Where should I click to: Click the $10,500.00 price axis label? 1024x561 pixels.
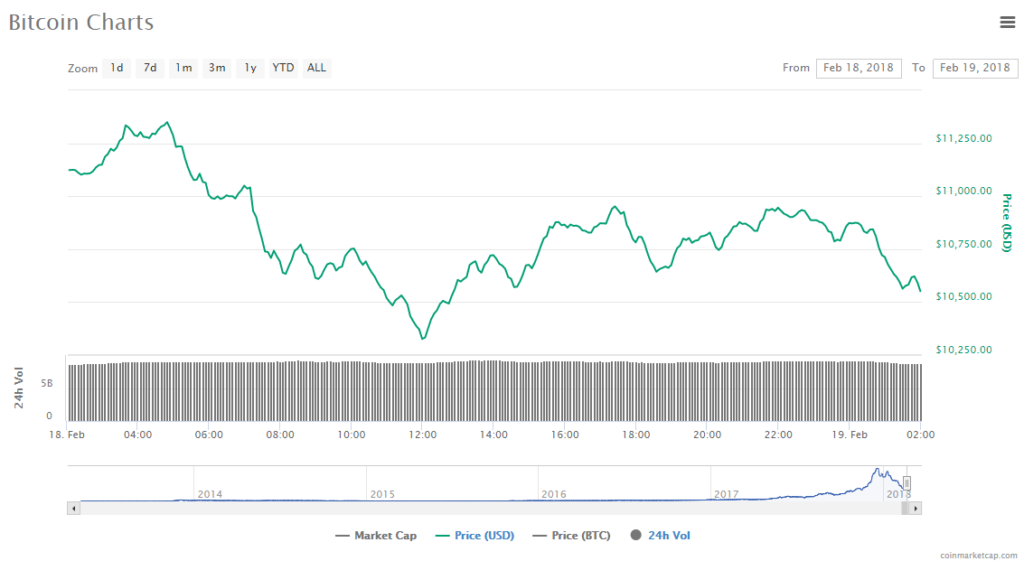(x=963, y=297)
